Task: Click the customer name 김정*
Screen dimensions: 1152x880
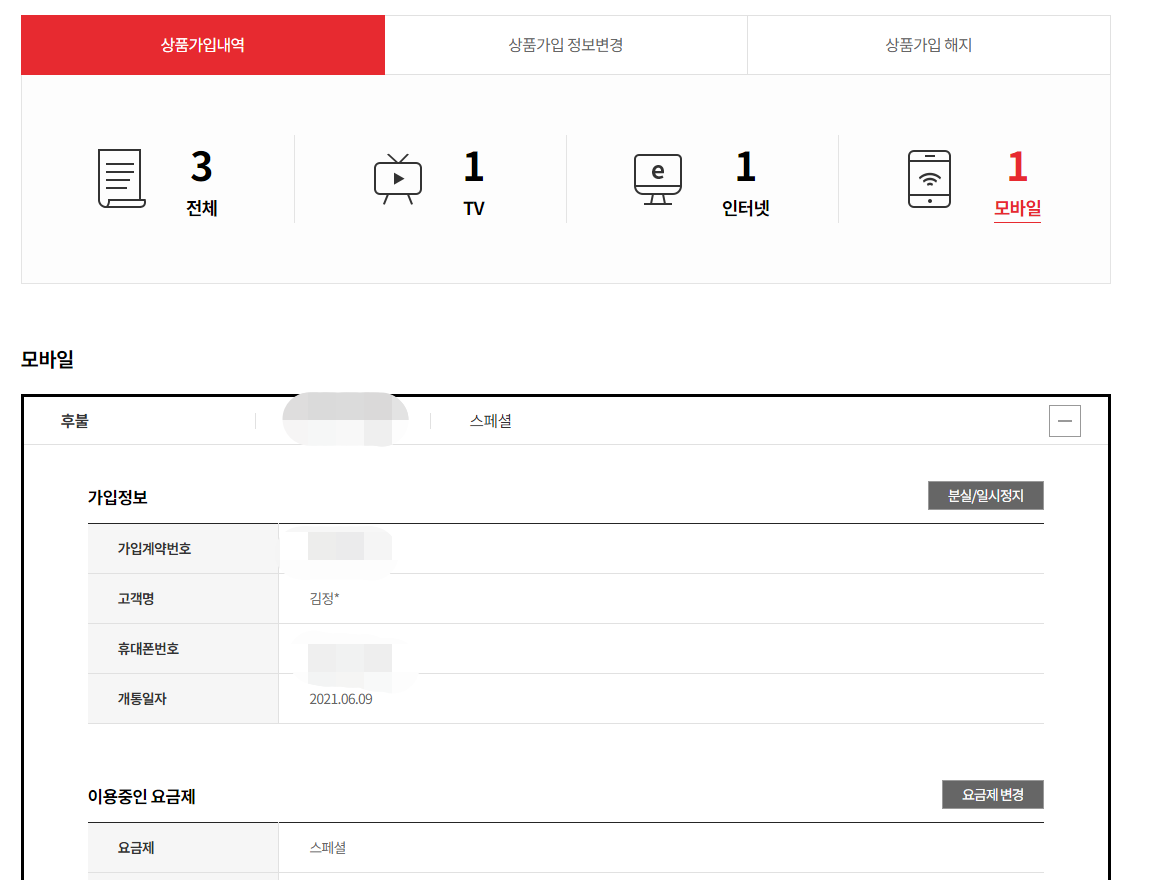Action: [x=324, y=599]
